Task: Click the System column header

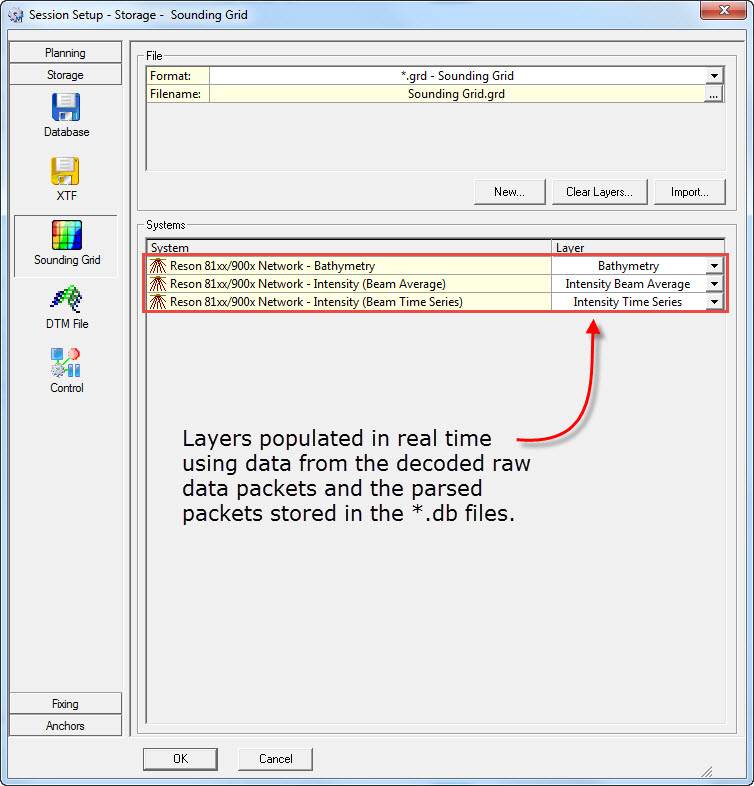Action: coord(349,248)
